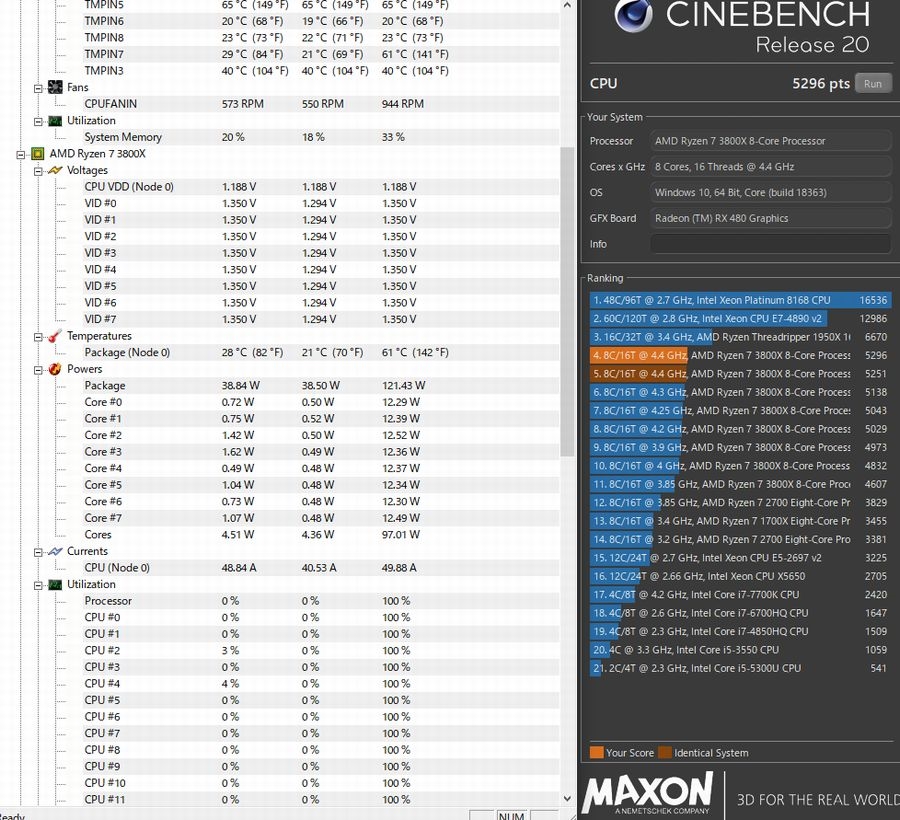
Task: Click the brown Identical System legend swatch
Action: [665, 753]
